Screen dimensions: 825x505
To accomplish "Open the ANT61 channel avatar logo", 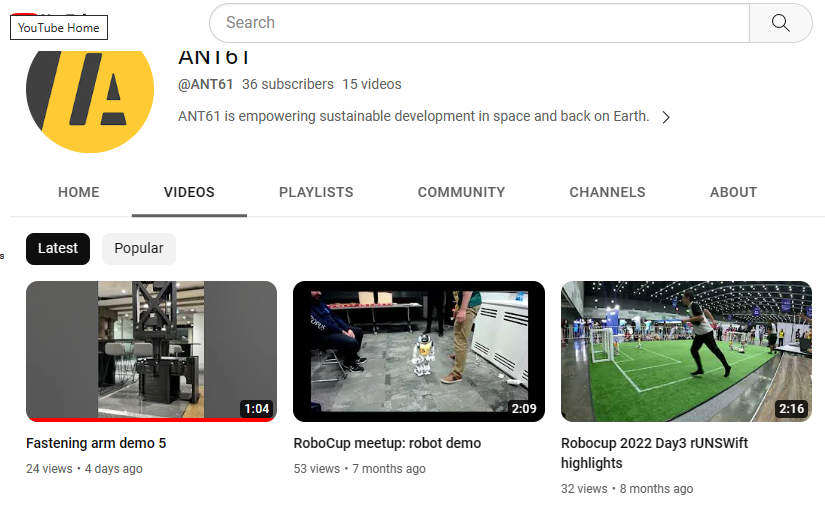I will tap(90, 102).
